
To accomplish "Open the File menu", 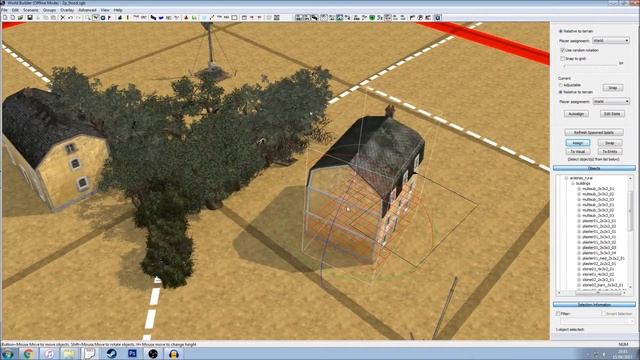I will pos(4,10).
